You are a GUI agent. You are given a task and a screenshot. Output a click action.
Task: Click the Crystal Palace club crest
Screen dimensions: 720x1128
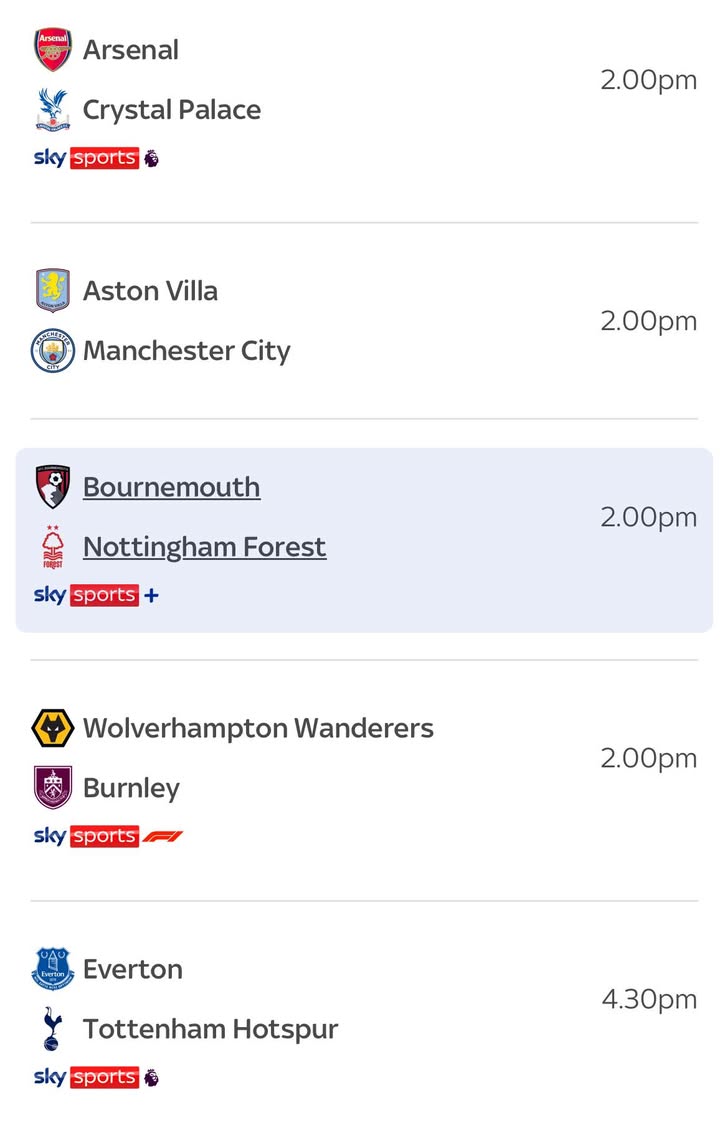(x=53, y=110)
